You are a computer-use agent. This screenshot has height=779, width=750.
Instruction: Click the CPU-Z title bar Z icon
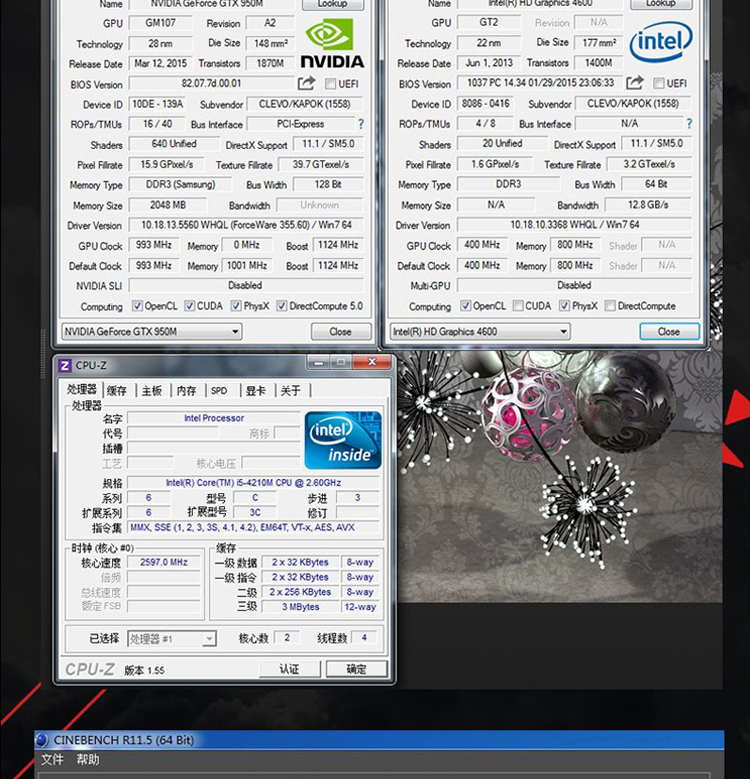point(65,365)
